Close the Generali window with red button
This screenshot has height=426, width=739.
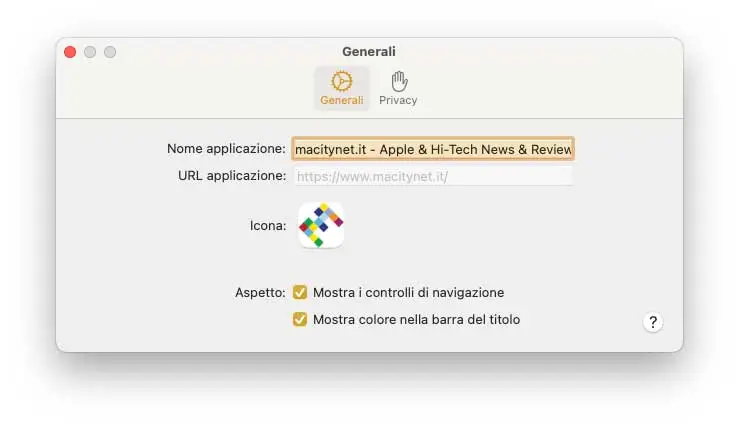(x=70, y=52)
